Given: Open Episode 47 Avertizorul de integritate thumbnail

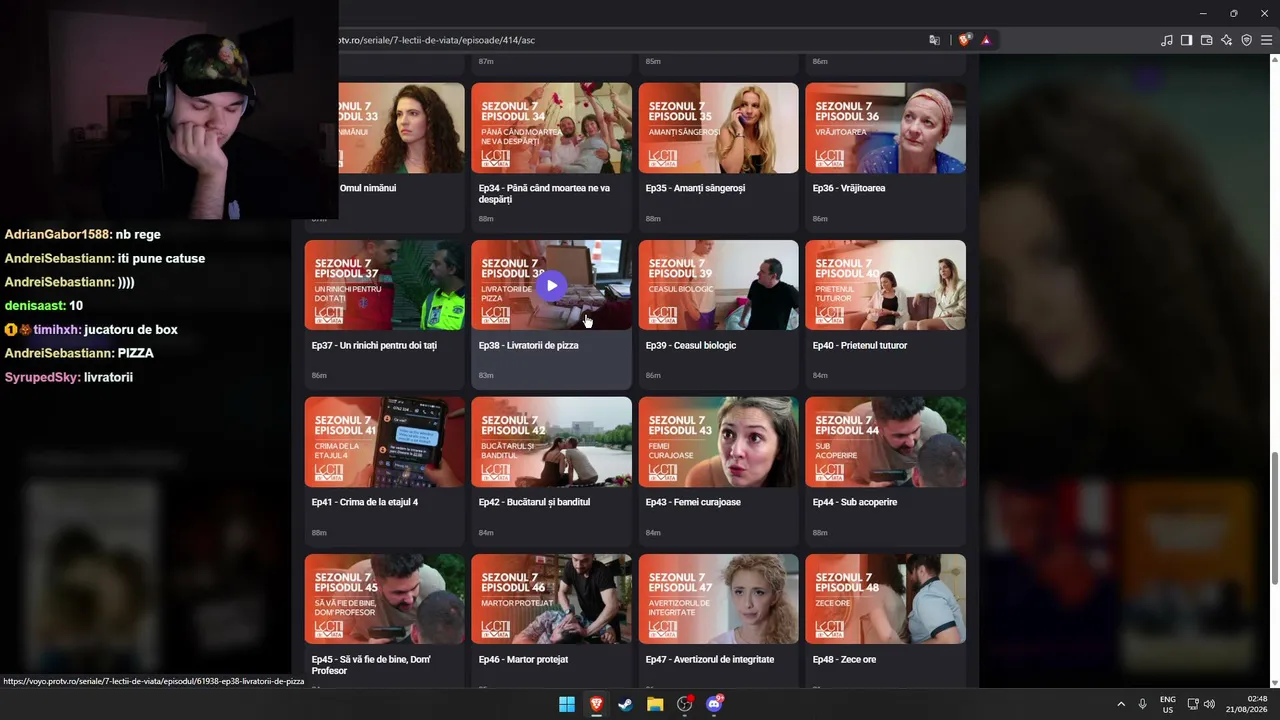Looking at the screenshot, I should [x=718, y=599].
